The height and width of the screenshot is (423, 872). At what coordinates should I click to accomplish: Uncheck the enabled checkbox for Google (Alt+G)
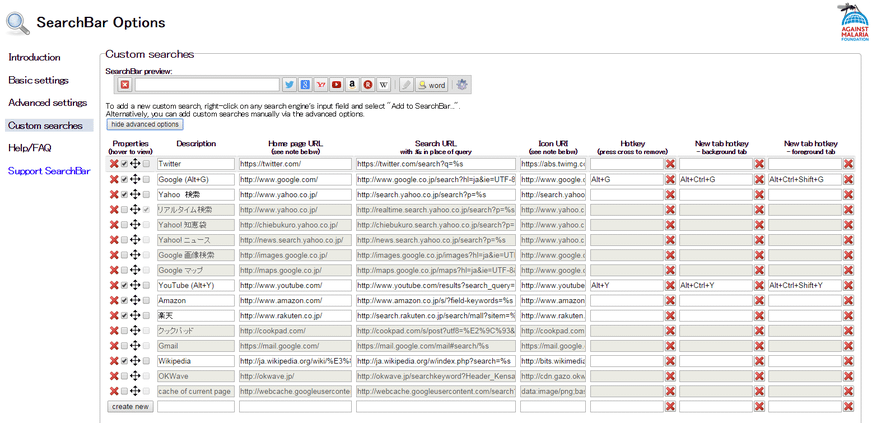pos(125,179)
